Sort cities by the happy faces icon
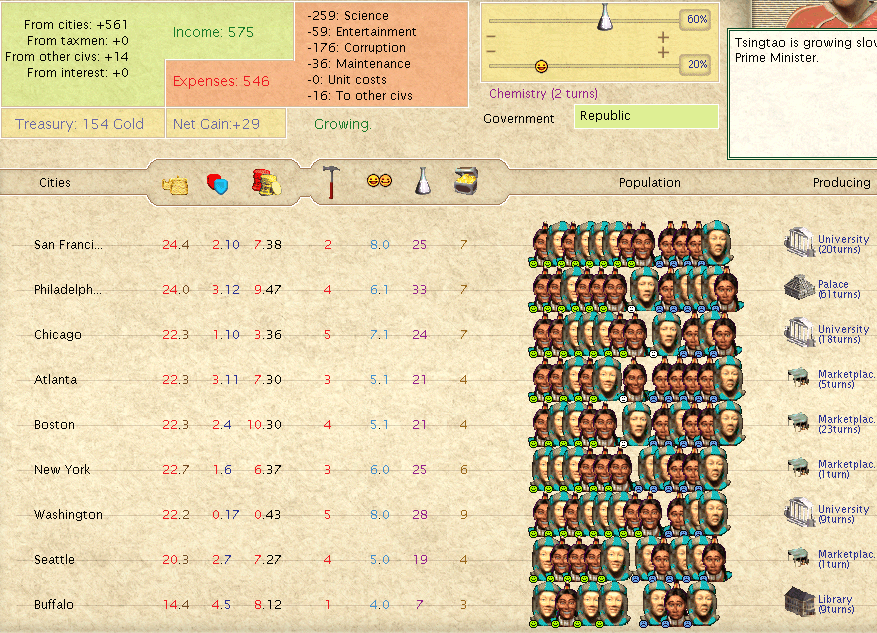The width and height of the screenshot is (877, 633). click(x=379, y=181)
